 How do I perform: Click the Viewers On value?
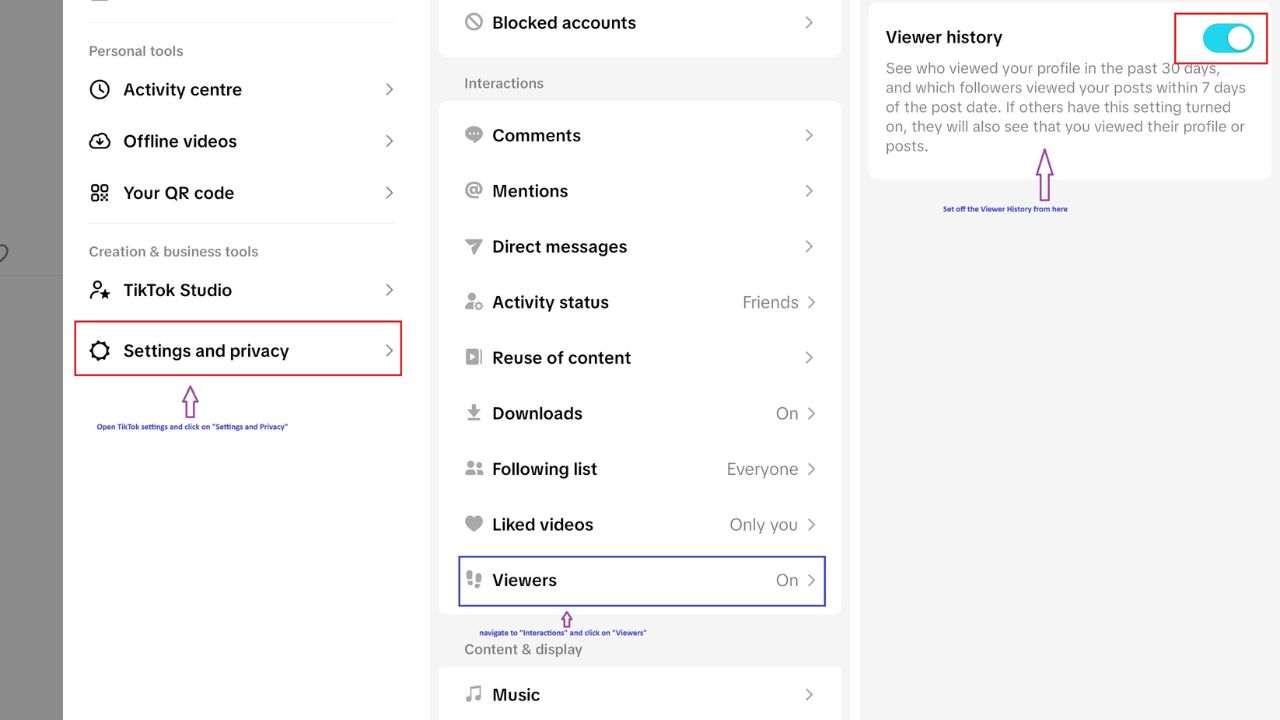tap(787, 580)
